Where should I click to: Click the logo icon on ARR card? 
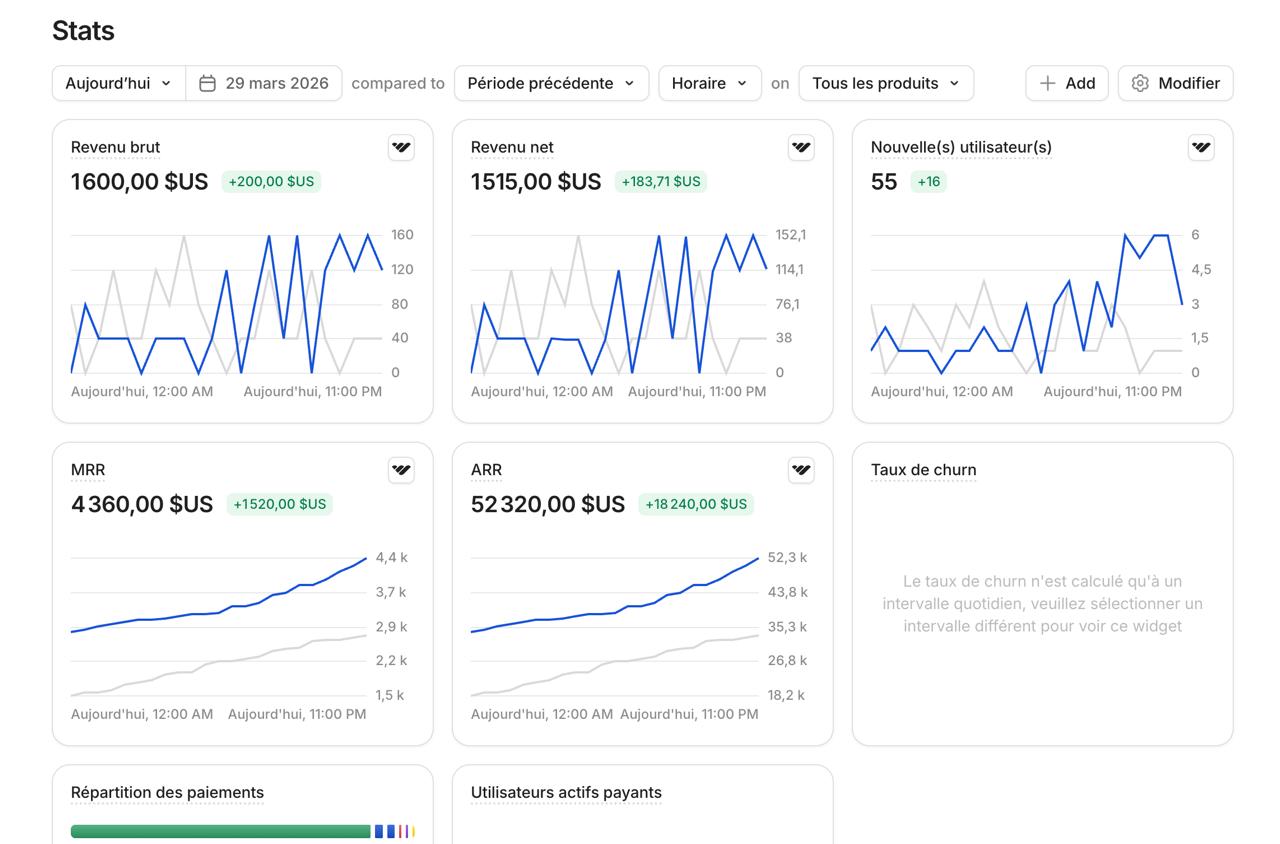click(801, 470)
